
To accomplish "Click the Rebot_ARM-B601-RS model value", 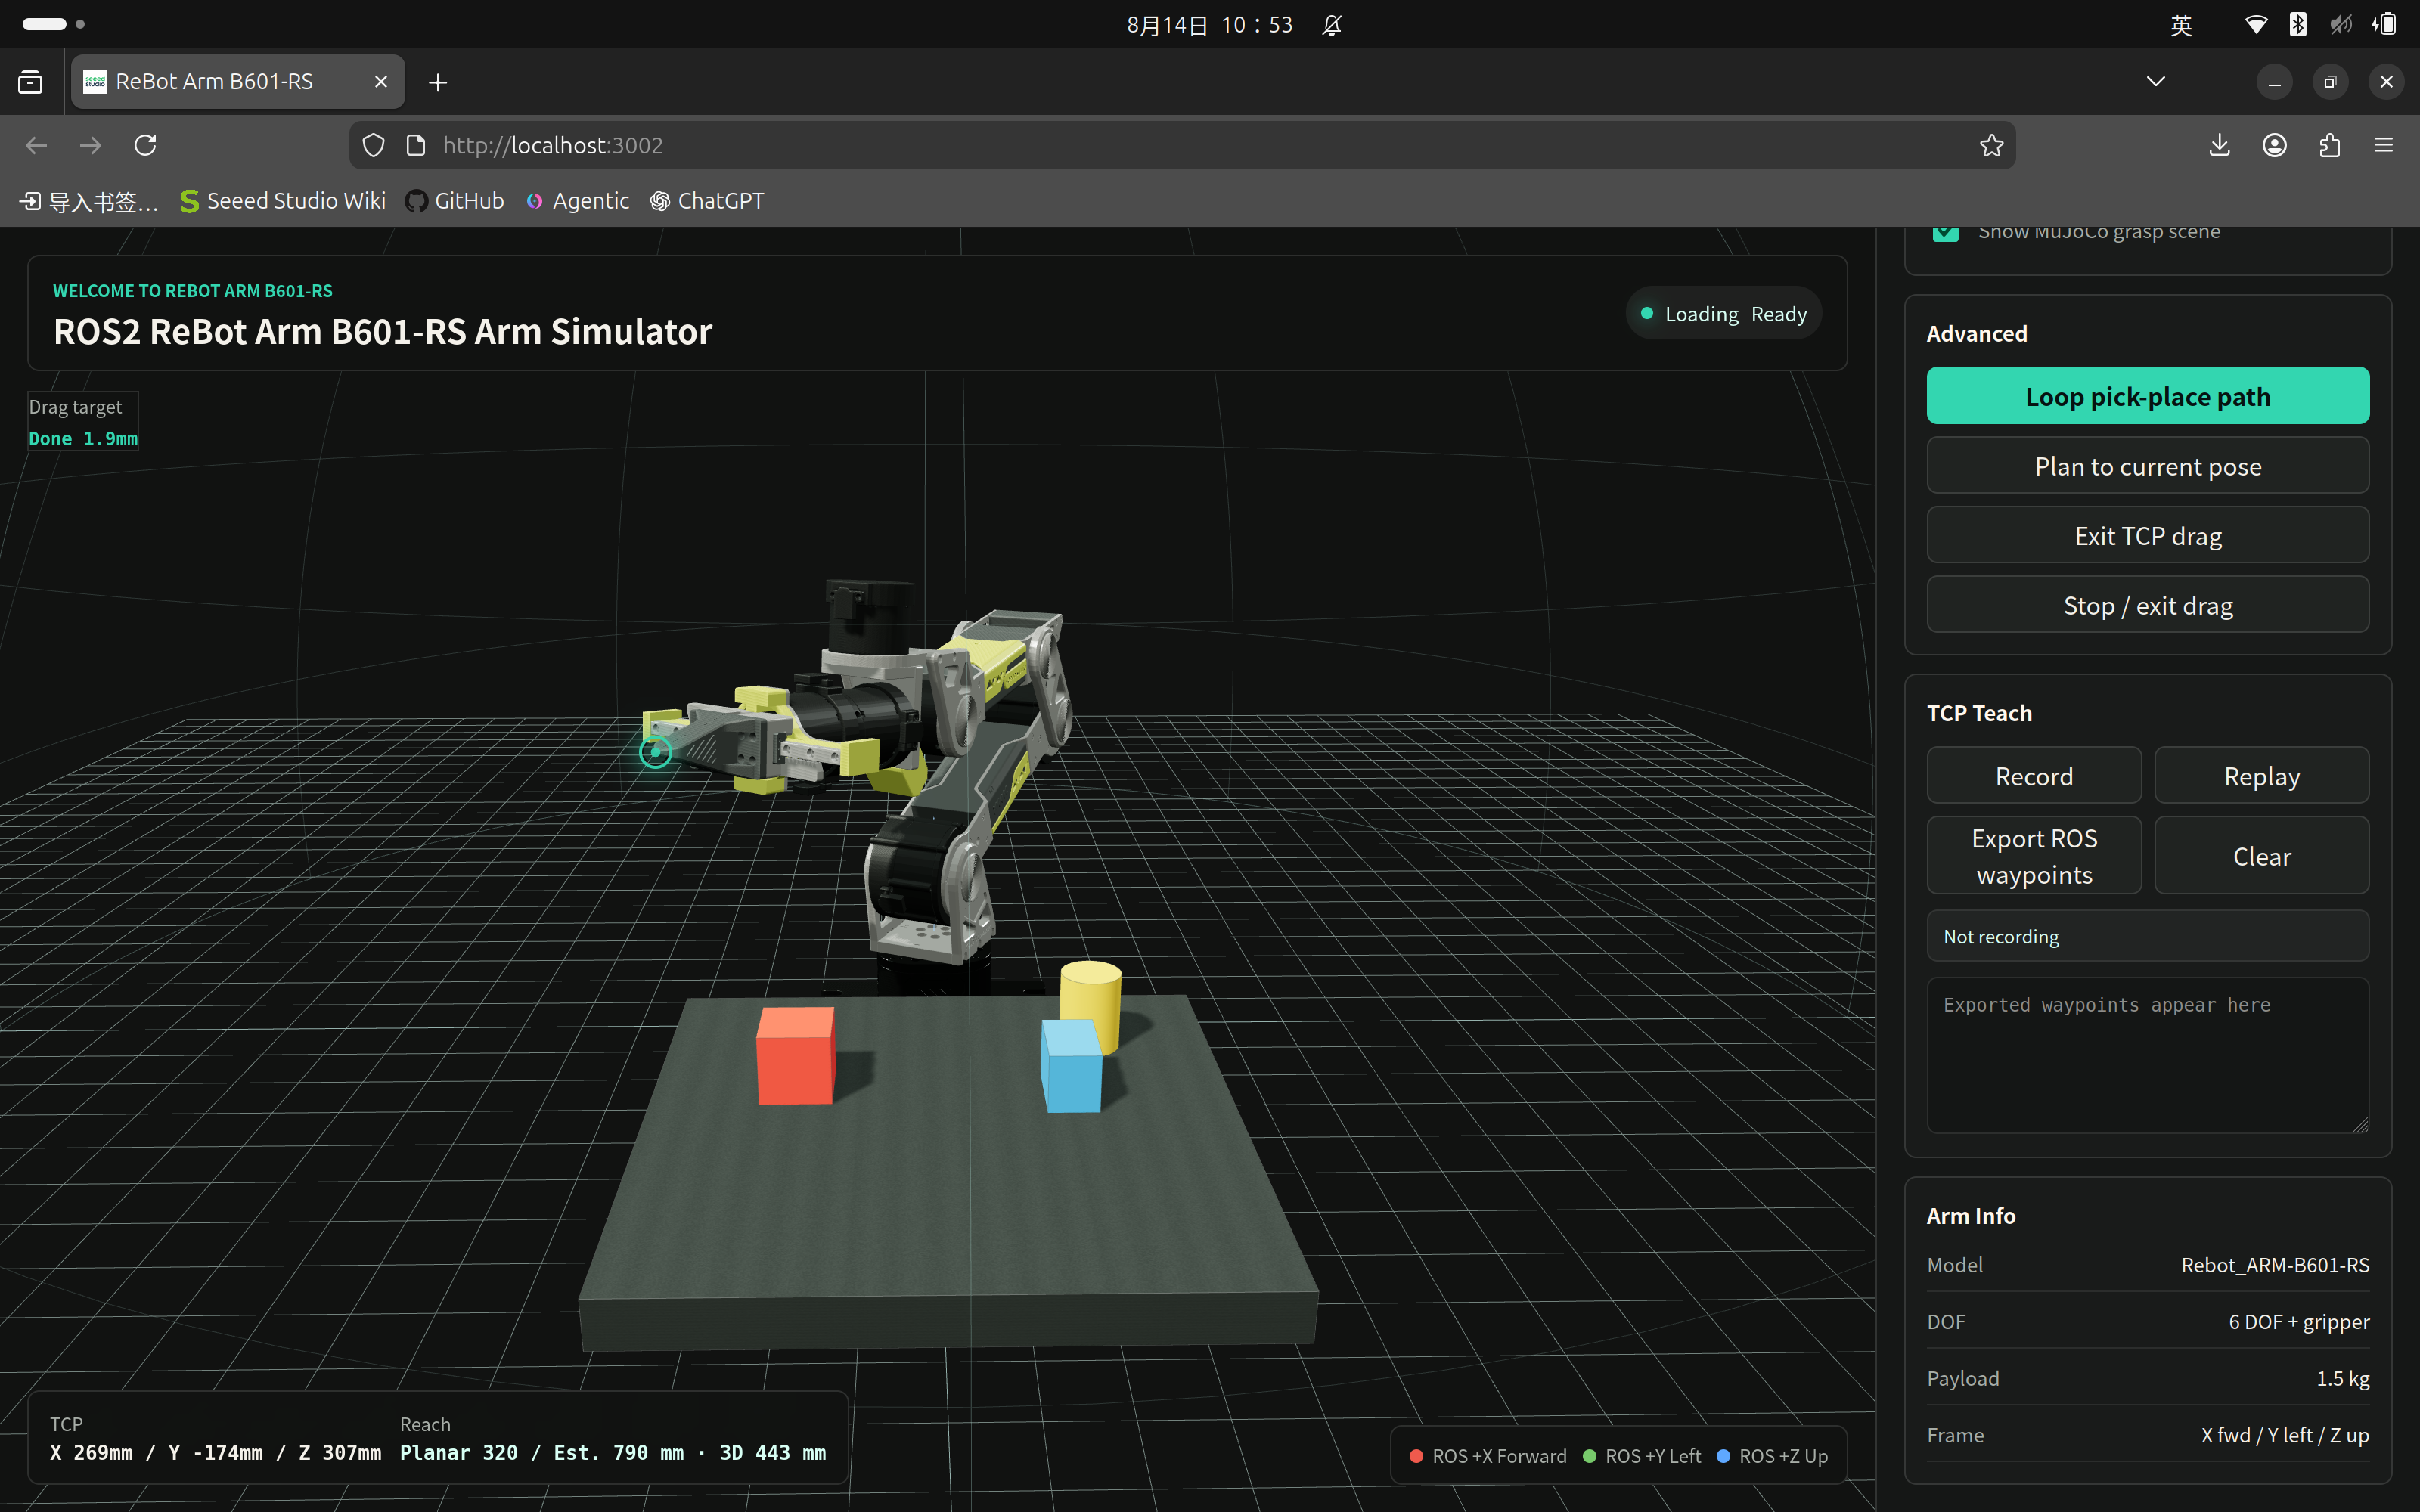I will click(2275, 1265).
